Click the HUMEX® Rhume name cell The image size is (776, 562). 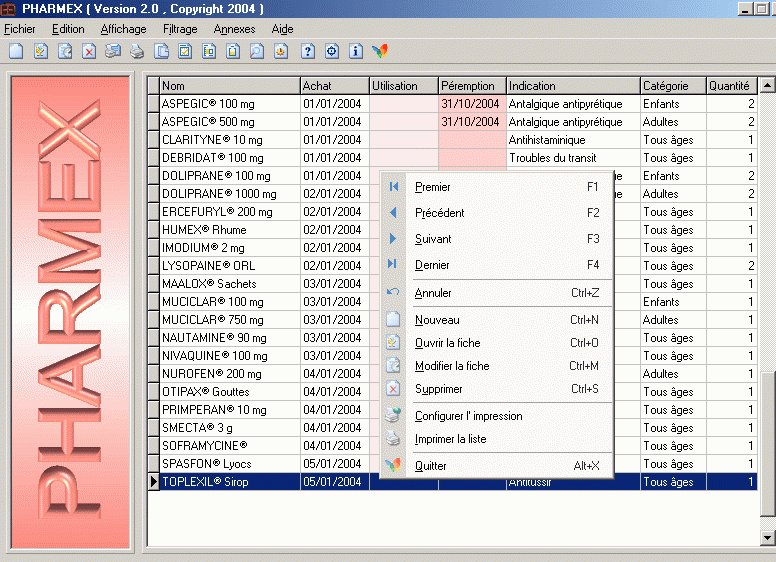pyautogui.click(x=230, y=230)
